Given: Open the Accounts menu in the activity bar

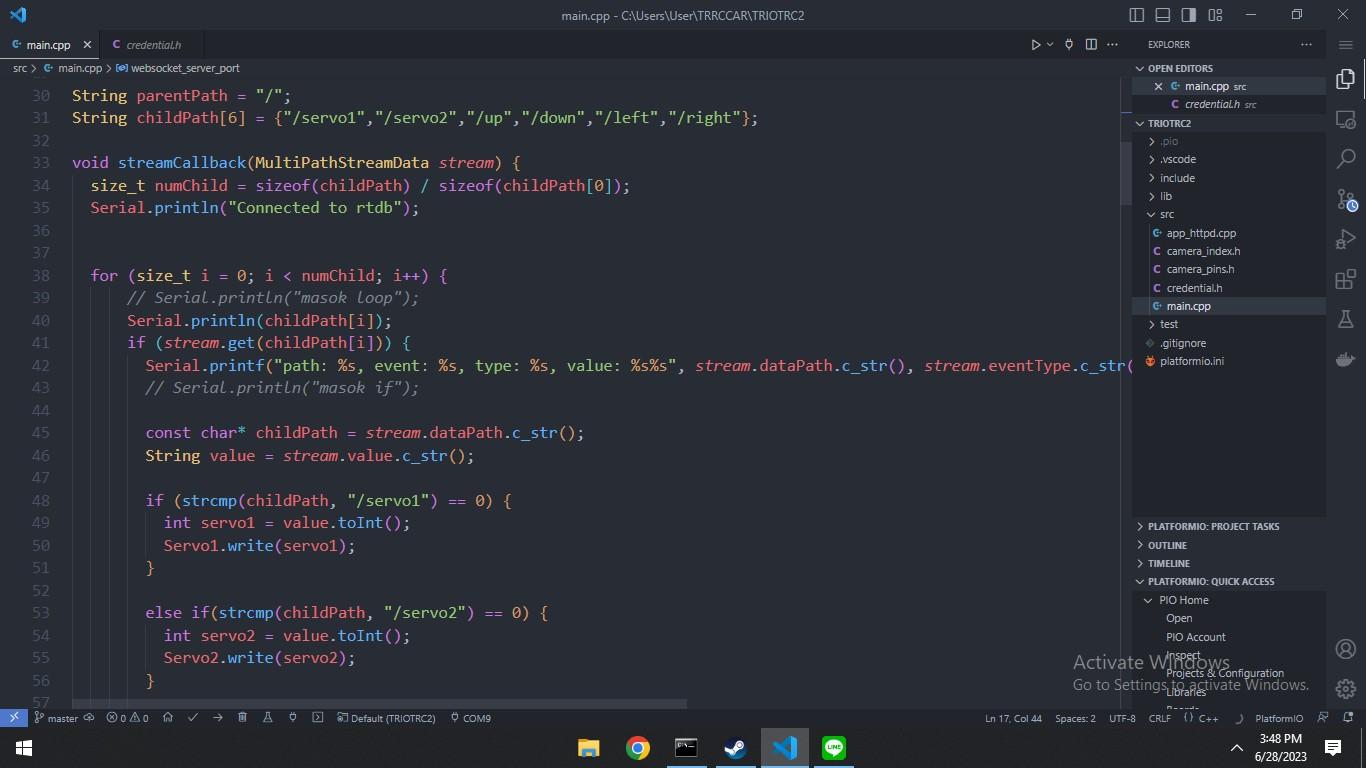Looking at the screenshot, I should click(1346, 649).
